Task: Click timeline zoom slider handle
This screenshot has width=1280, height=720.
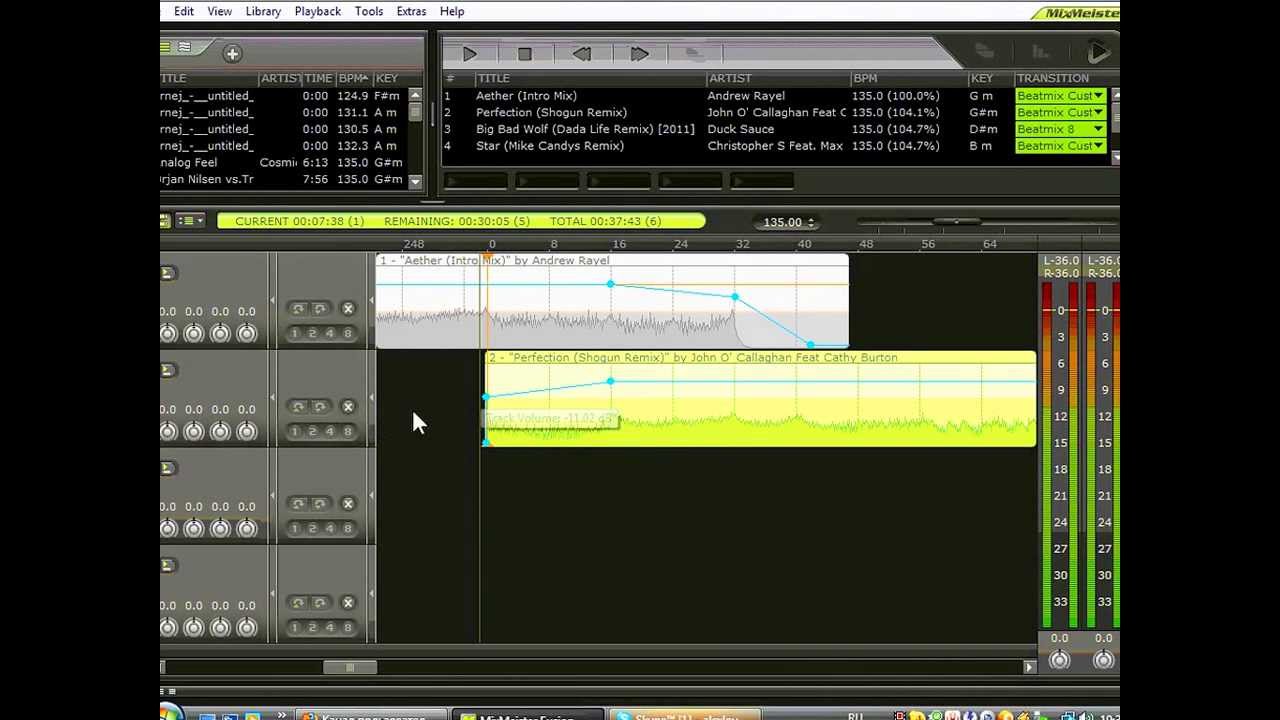Action: click(956, 221)
